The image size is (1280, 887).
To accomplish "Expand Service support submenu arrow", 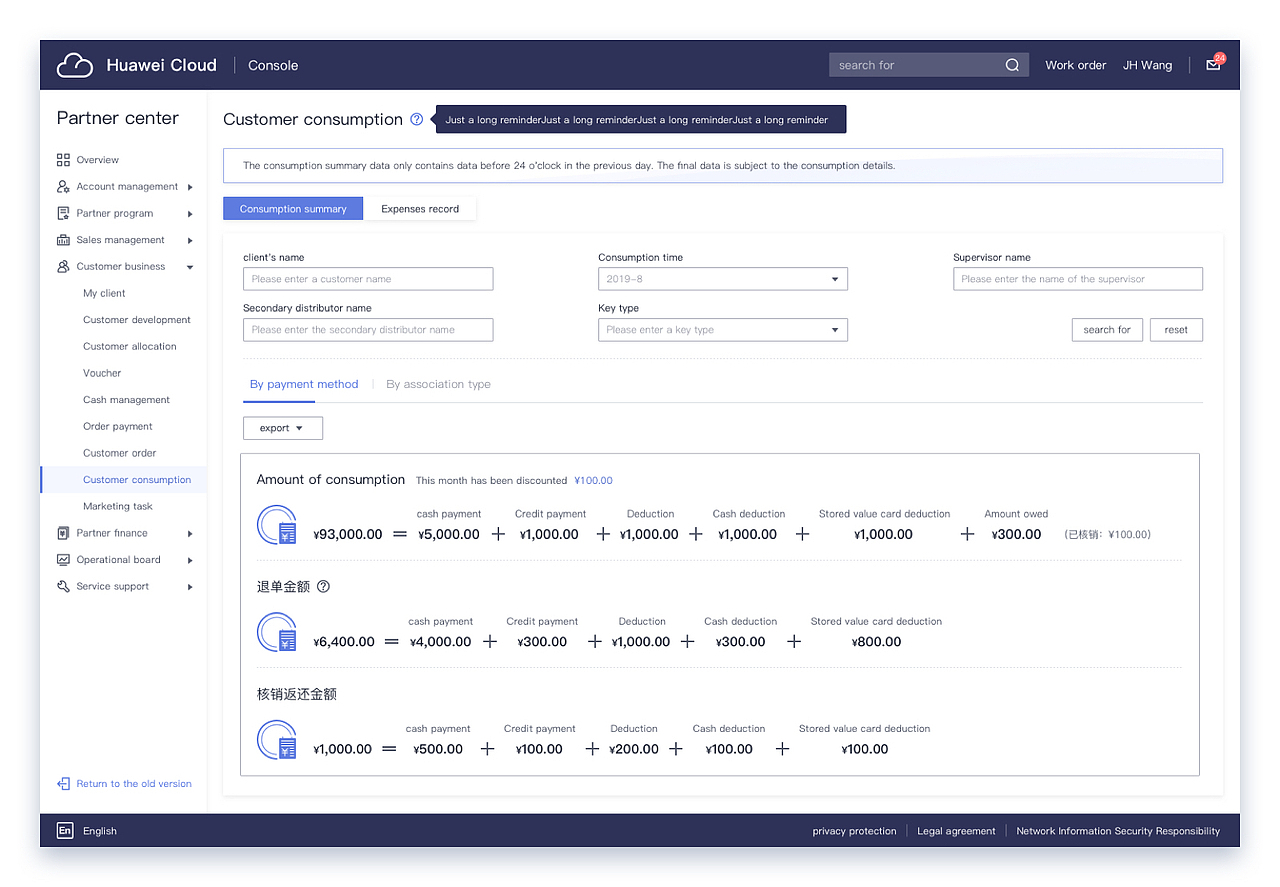I will click(x=190, y=587).
